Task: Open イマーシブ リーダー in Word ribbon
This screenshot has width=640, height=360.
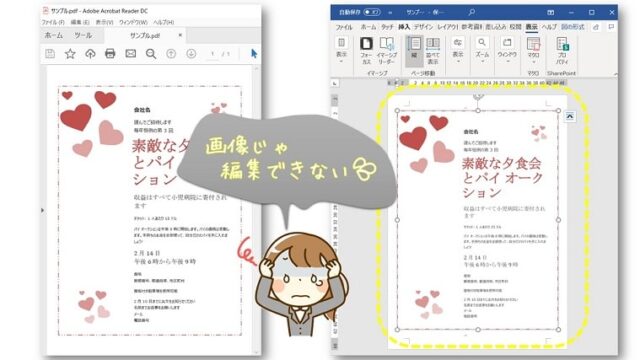Action: point(386,51)
